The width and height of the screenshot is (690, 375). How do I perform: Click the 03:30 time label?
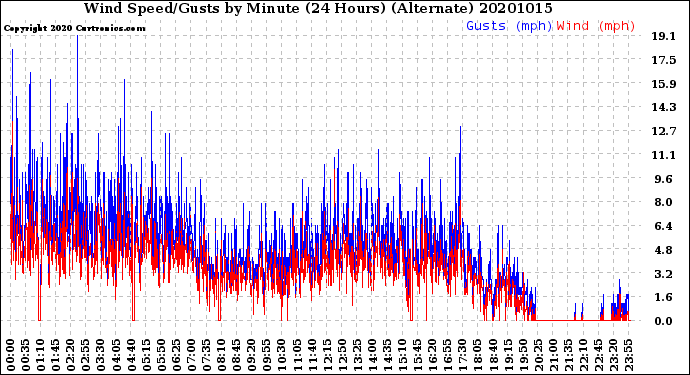pyautogui.click(x=101, y=355)
